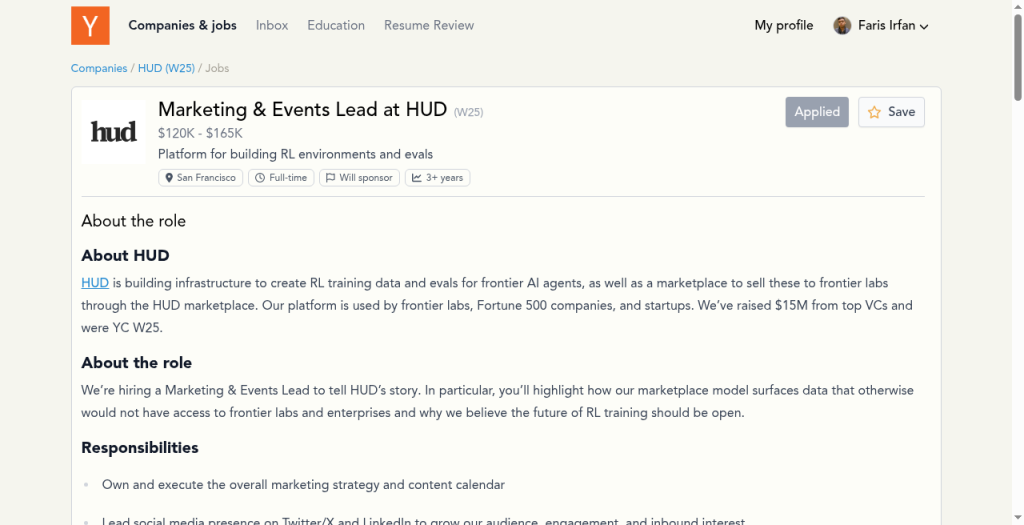Follow the HUD hyperlink in About HUD
This screenshot has height=525, width=1024.
click(x=95, y=283)
